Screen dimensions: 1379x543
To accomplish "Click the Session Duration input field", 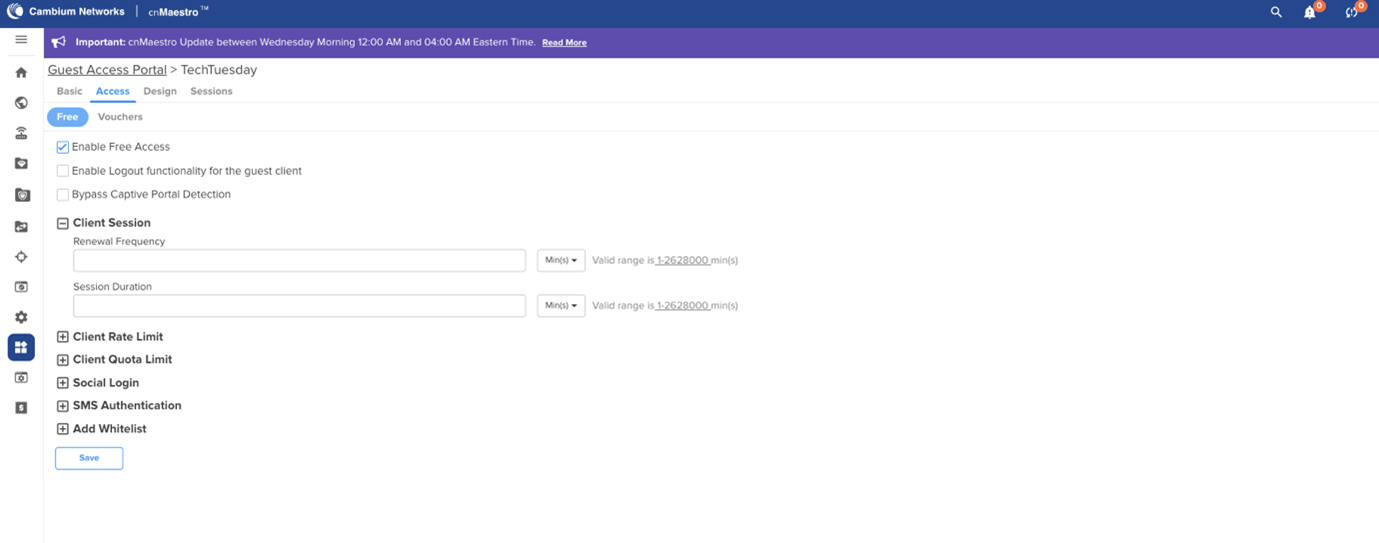I will click(299, 306).
